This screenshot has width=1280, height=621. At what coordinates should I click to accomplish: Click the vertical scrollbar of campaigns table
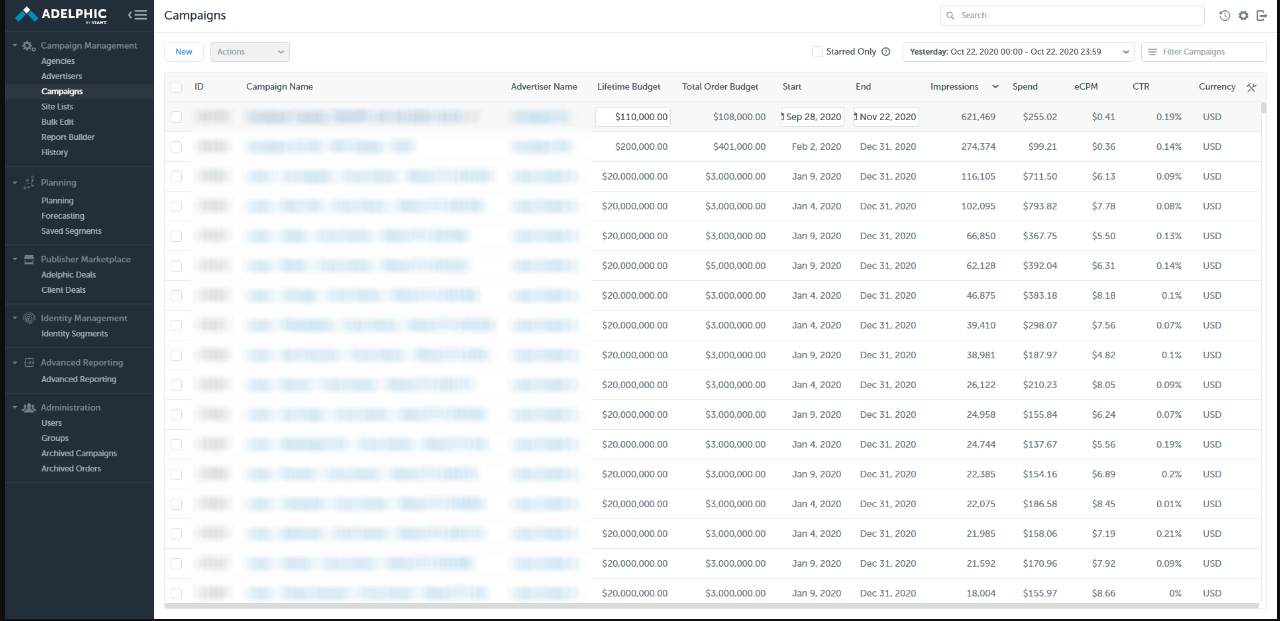tap(1263, 108)
